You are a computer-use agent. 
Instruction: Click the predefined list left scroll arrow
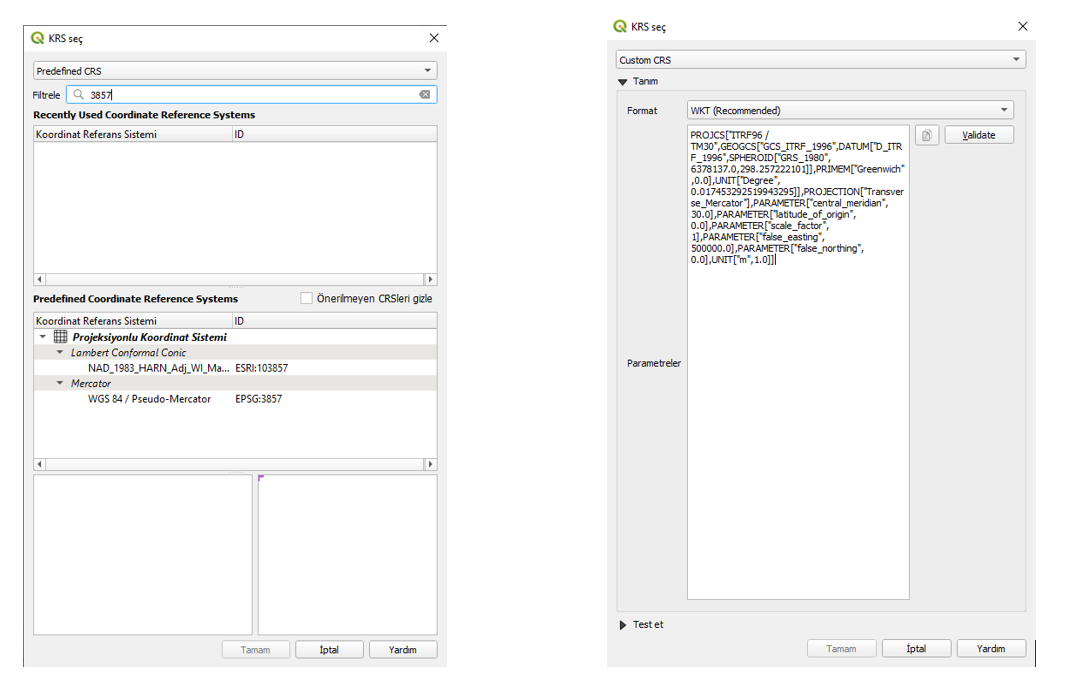(x=39, y=464)
